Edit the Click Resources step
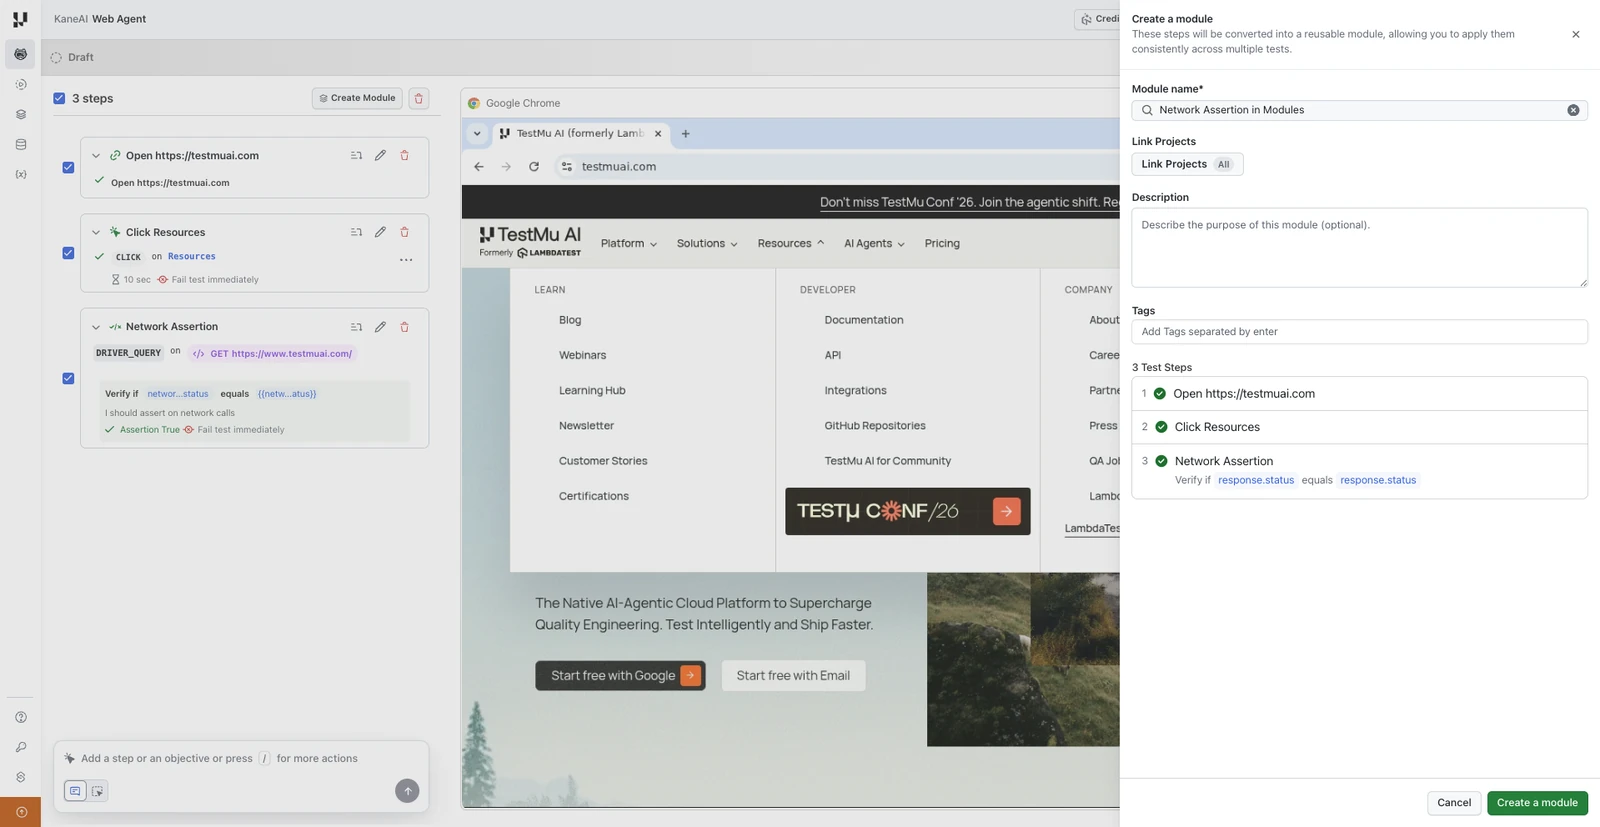The width and height of the screenshot is (1600, 827). pos(380,232)
